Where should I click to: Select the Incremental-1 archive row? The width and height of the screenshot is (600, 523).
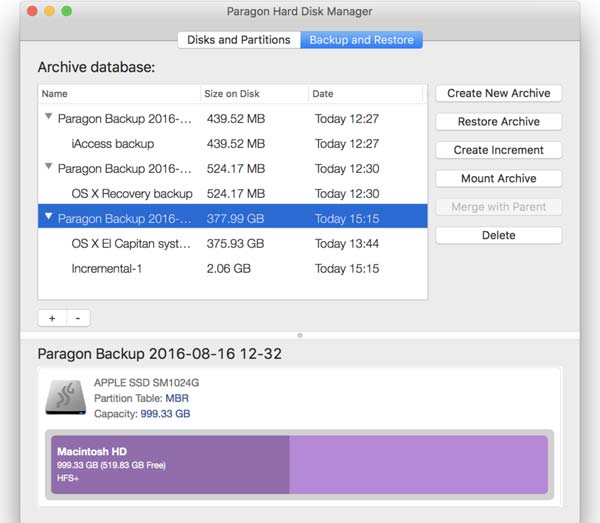233,269
